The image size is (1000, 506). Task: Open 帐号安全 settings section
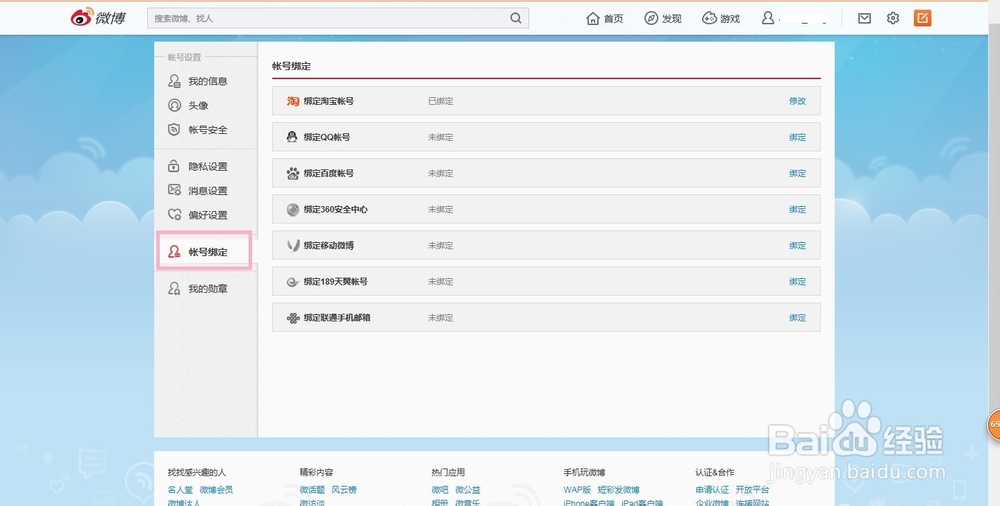(208, 130)
